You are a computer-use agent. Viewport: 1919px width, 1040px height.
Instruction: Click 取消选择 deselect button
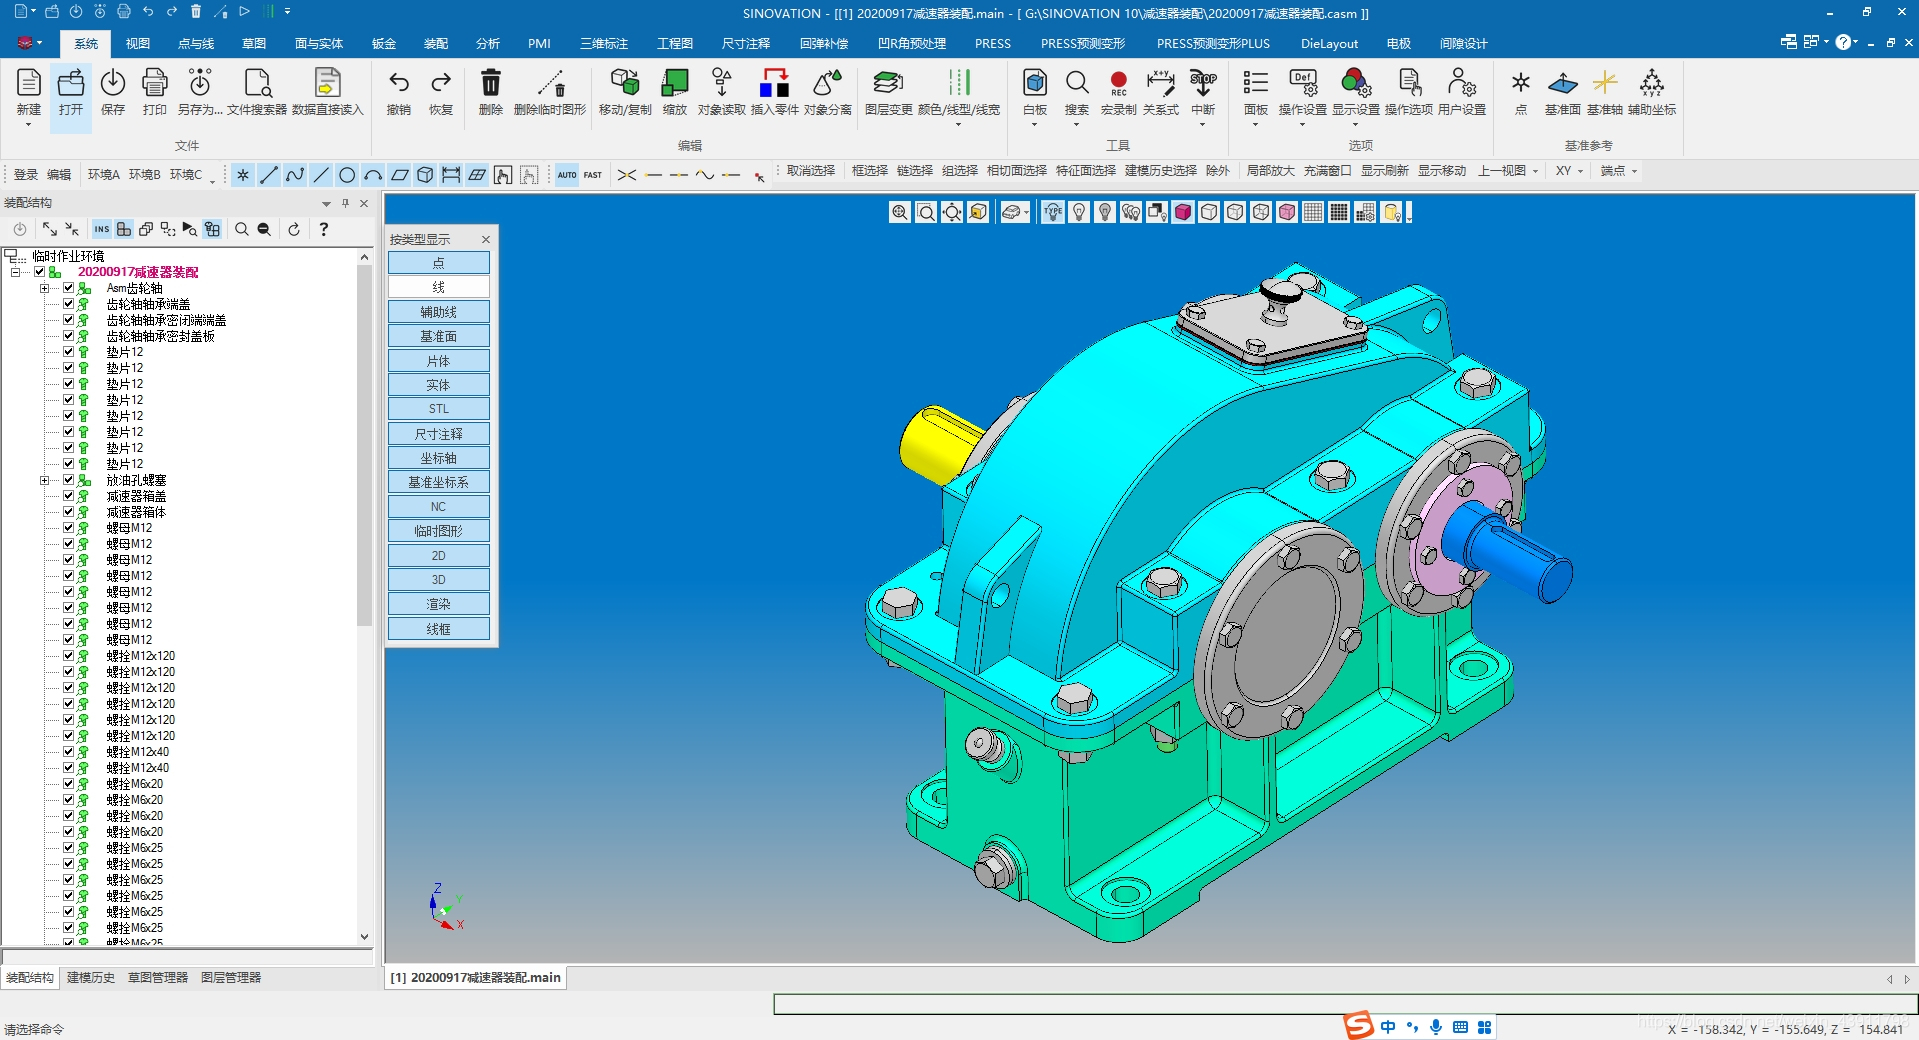(x=811, y=171)
